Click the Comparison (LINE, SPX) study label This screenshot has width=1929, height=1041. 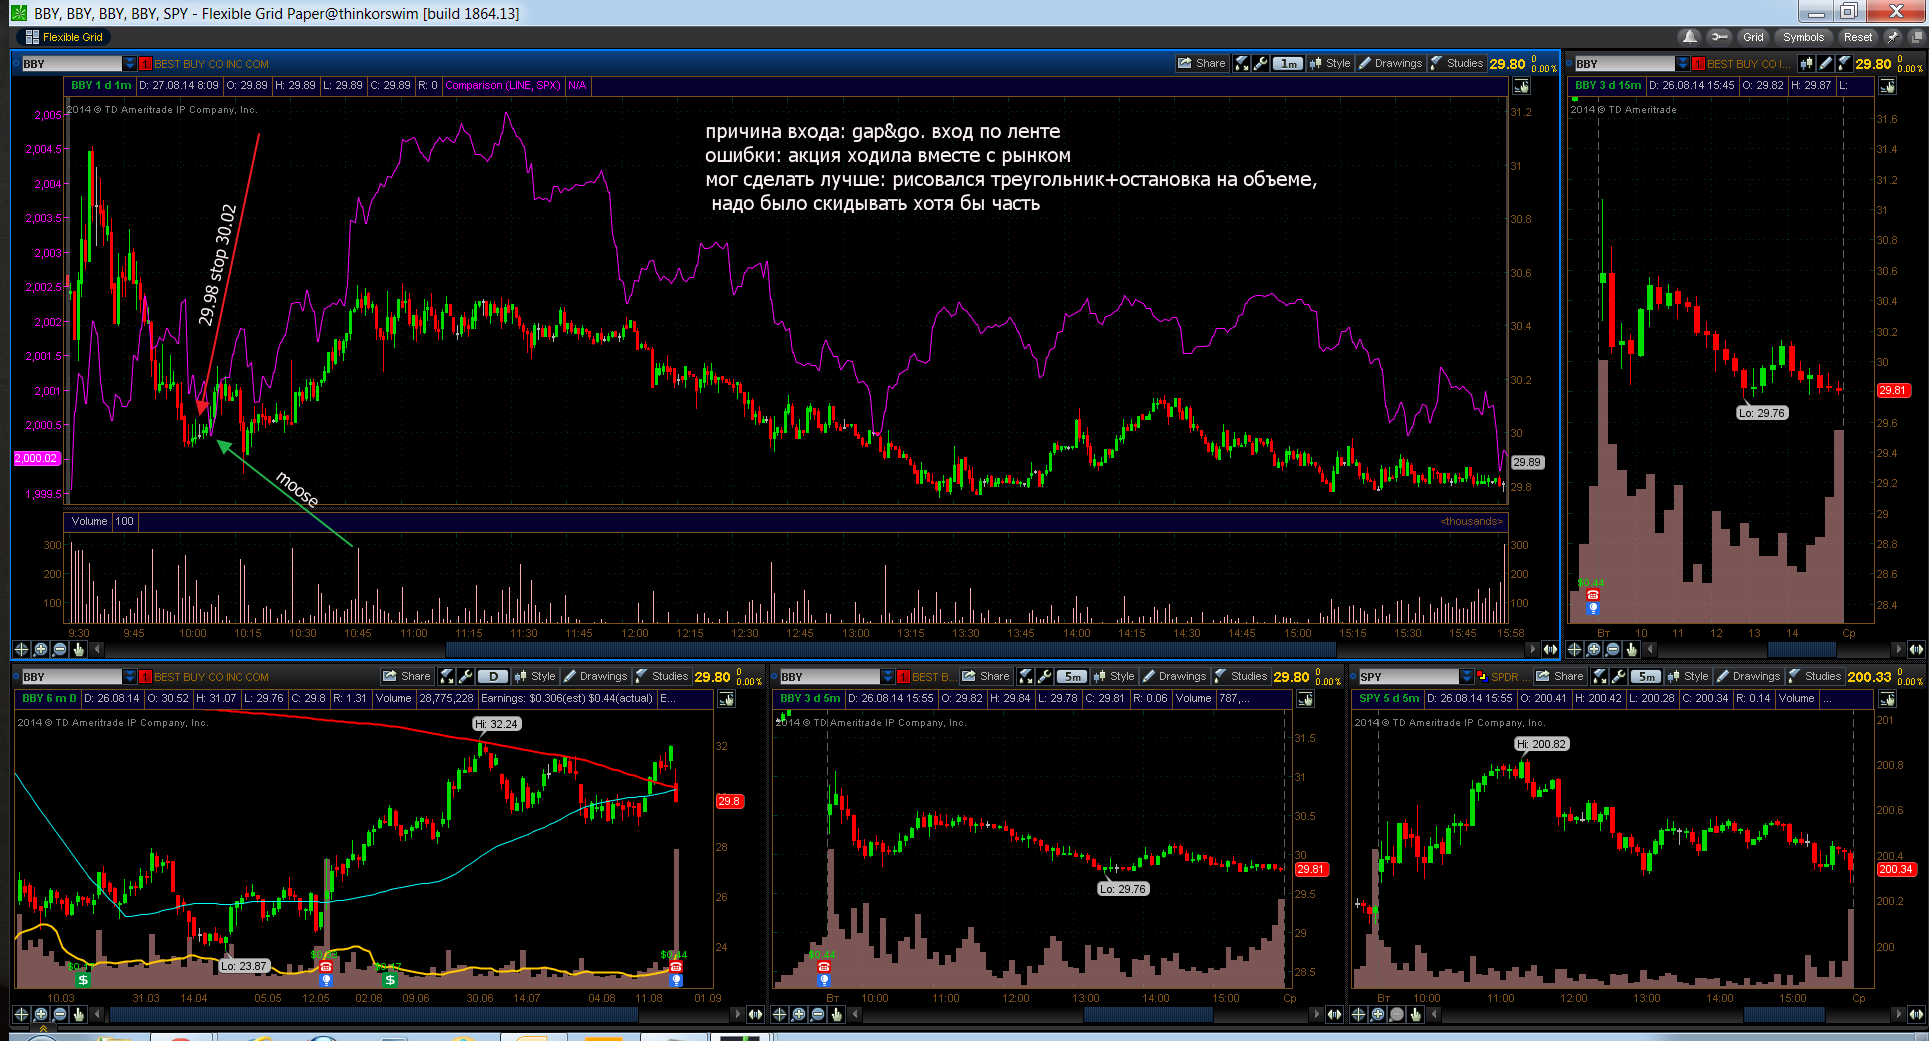503,86
